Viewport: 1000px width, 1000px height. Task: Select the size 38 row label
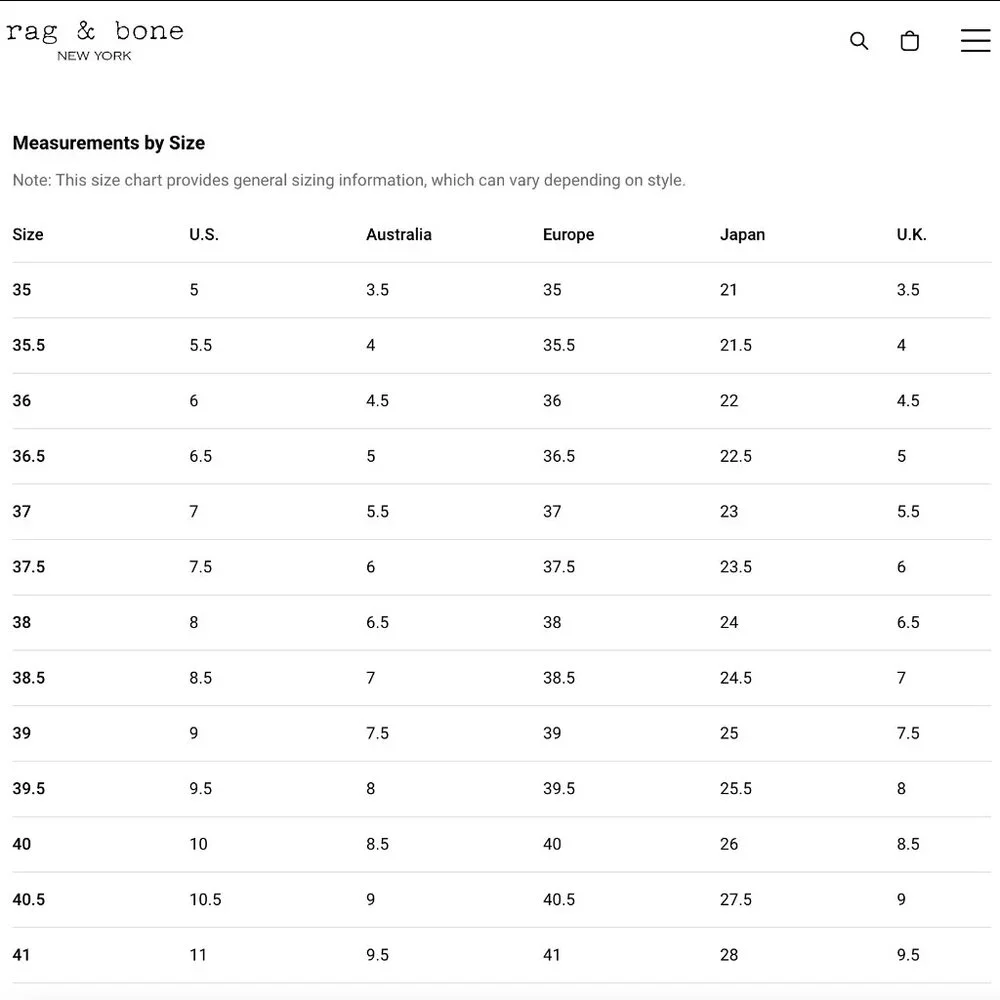tap(22, 622)
